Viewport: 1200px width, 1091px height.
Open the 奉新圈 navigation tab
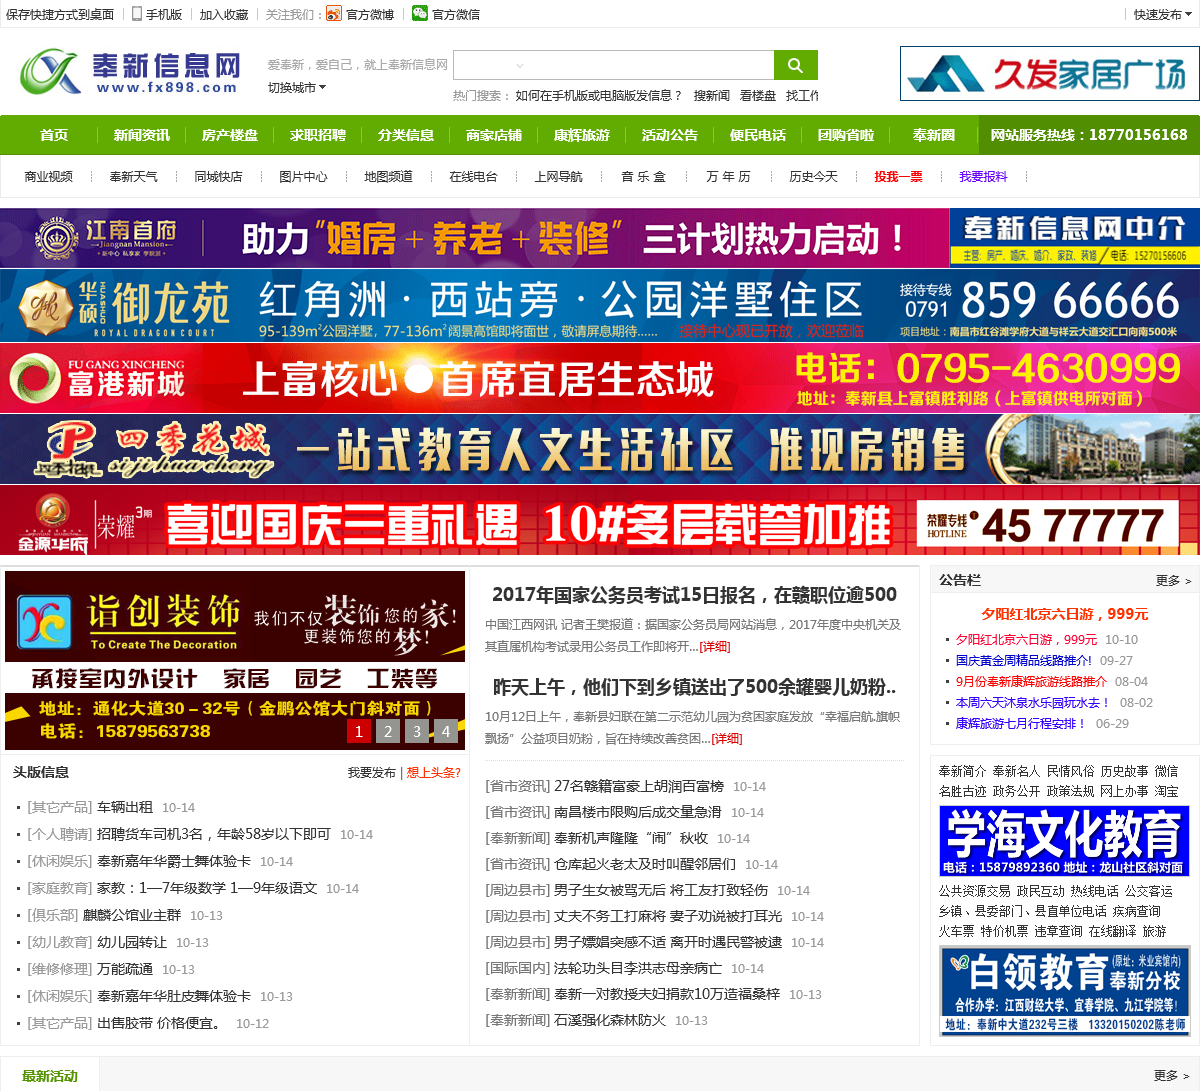coord(933,135)
